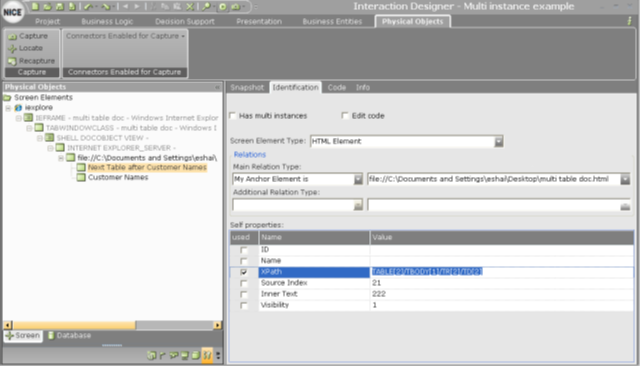
Task: Collapse the iexplore tree node
Action: tap(8, 108)
